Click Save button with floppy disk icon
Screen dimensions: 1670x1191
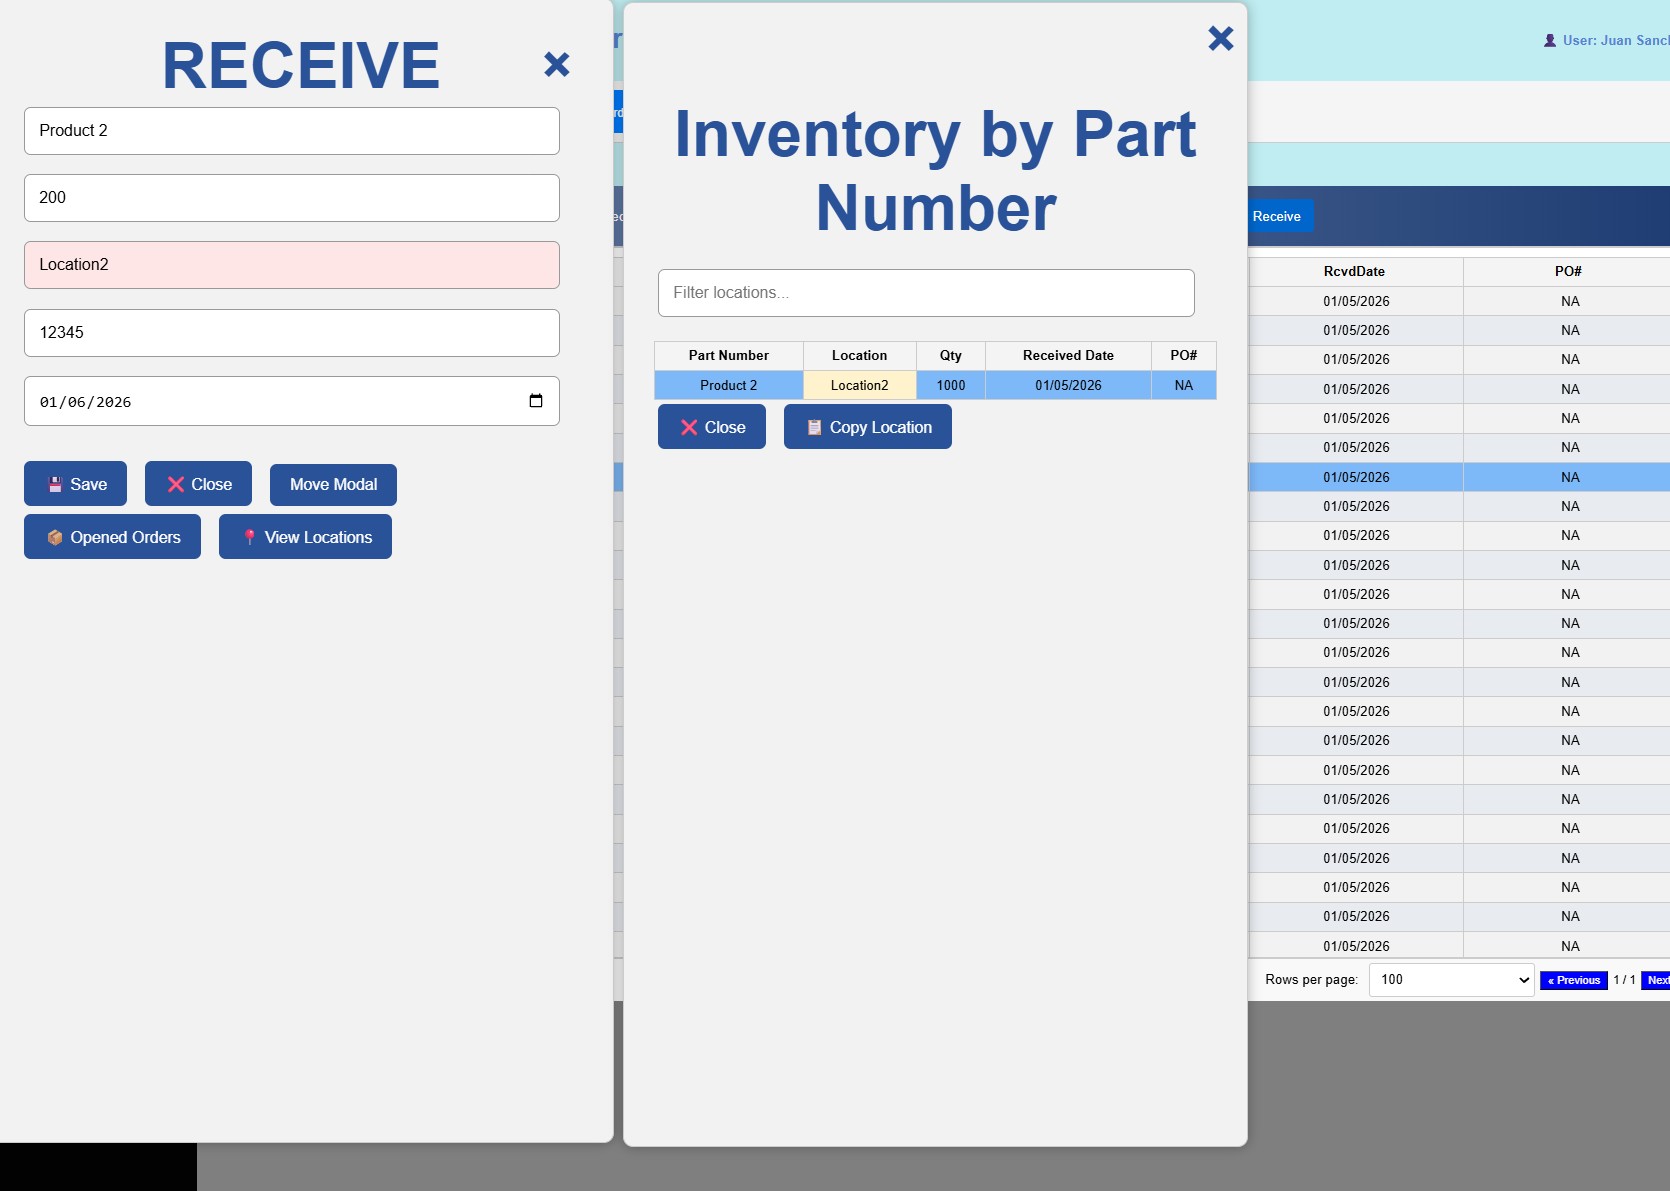coord(76,484)
